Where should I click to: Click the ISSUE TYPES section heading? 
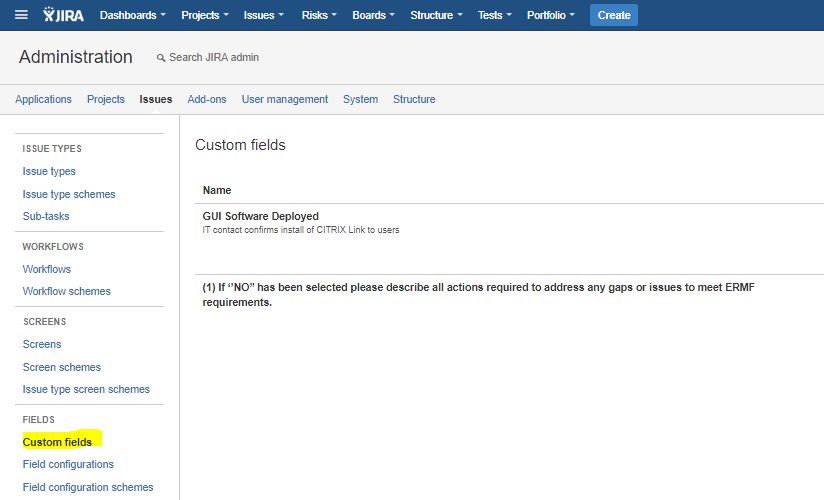tap(52, 149)
